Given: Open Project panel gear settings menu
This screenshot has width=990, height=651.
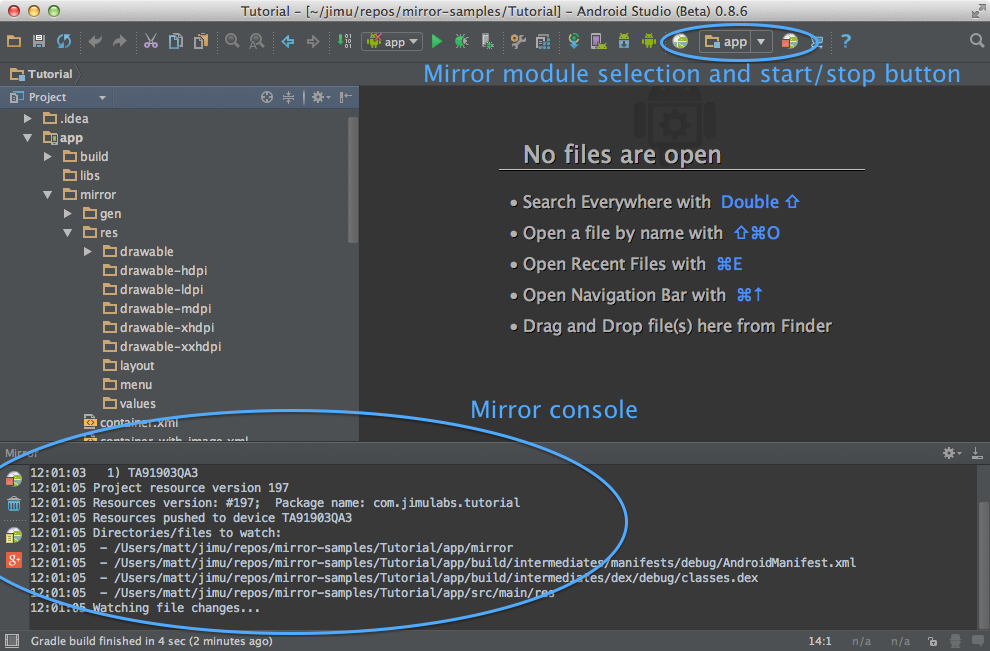Looking at the screenshot, I should tap(321, 97).
